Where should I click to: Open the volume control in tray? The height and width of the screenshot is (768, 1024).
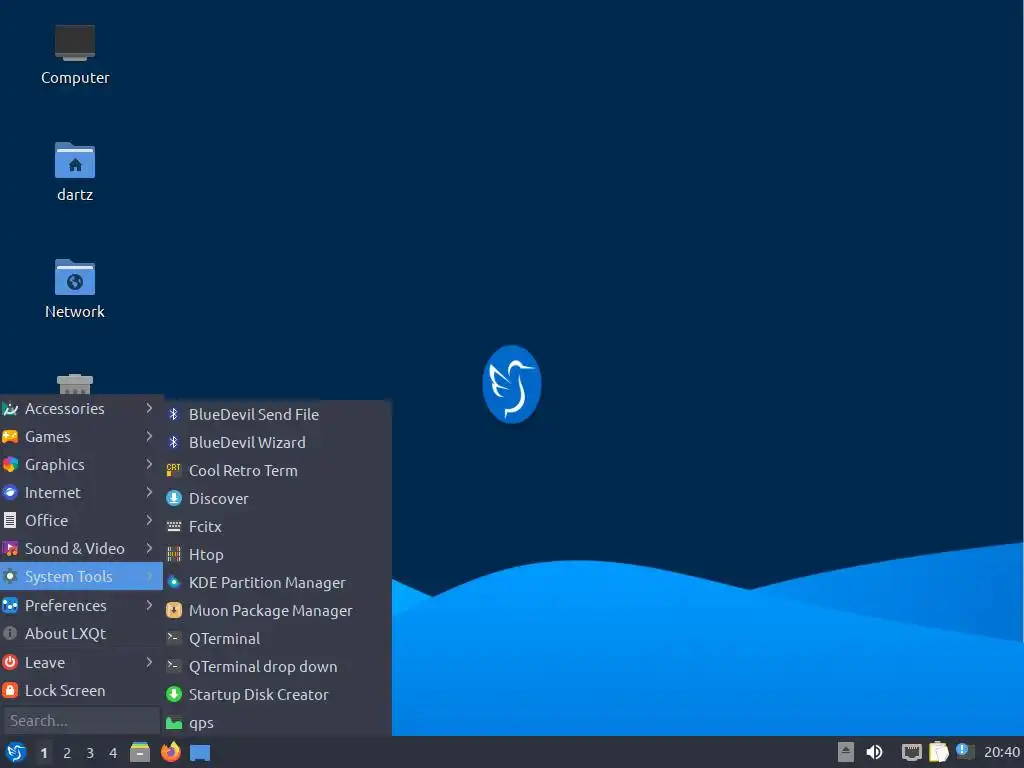point(874,752)
